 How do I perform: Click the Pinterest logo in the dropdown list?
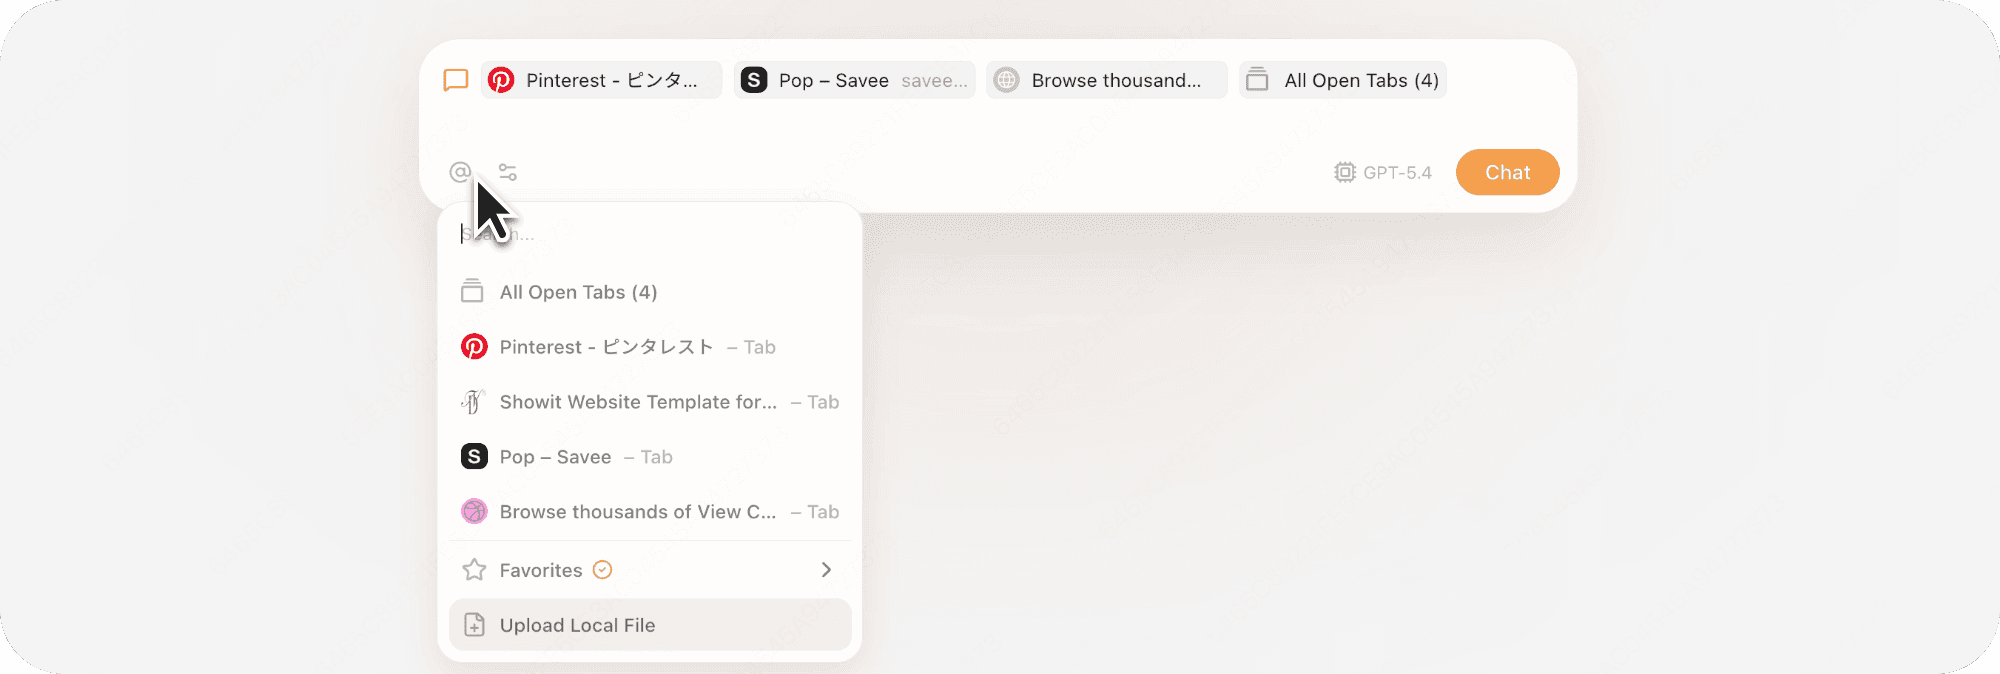pos(474,347)
